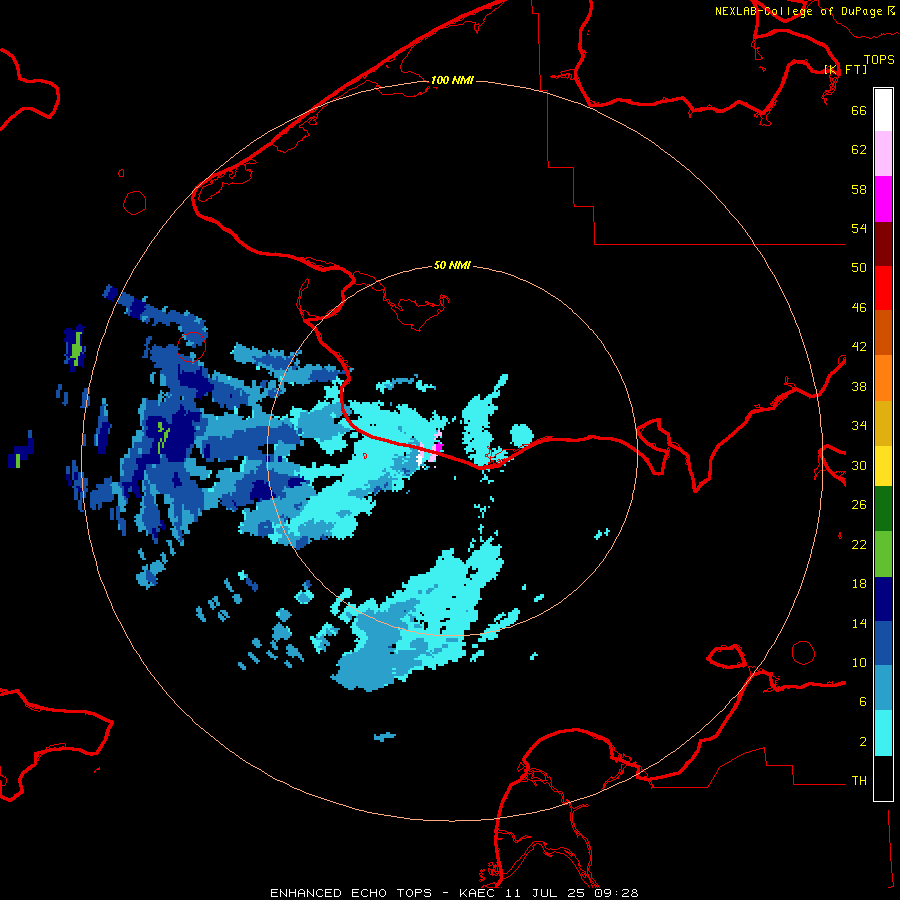Click the small red circle marker on blue echoes

[x=191, y=347]
